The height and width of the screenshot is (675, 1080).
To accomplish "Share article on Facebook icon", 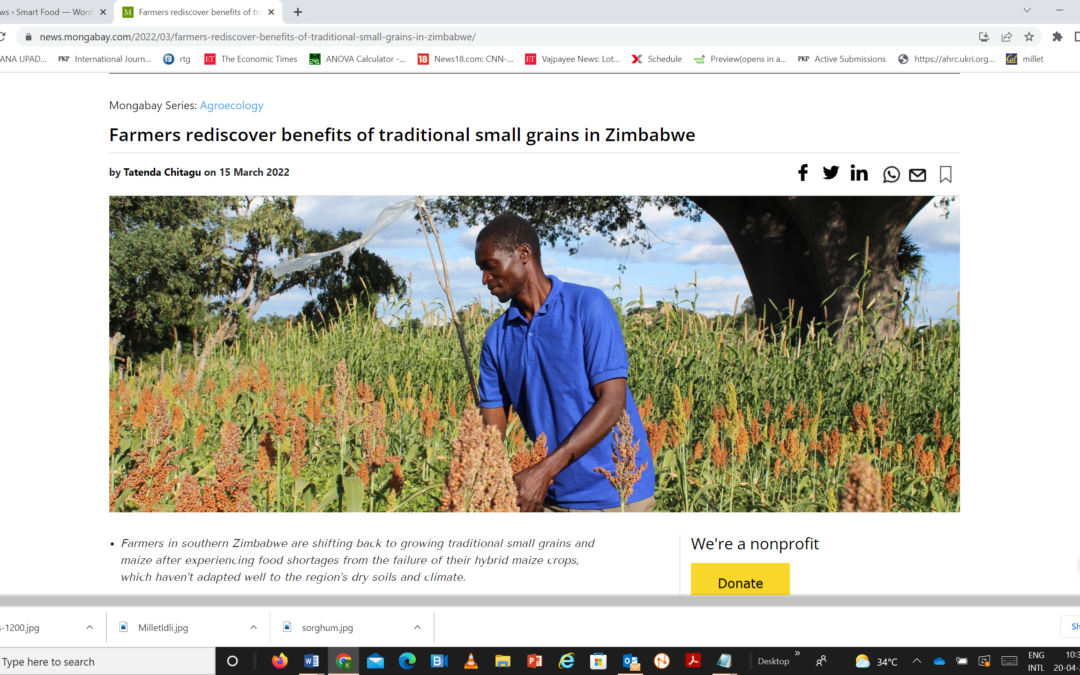I will tap(802, 173).
